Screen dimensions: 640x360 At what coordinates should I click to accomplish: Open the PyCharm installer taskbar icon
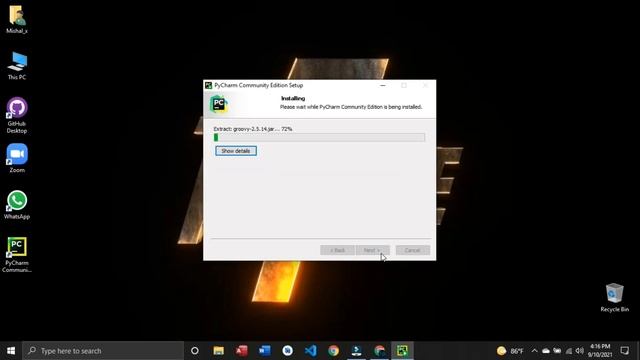402,351
